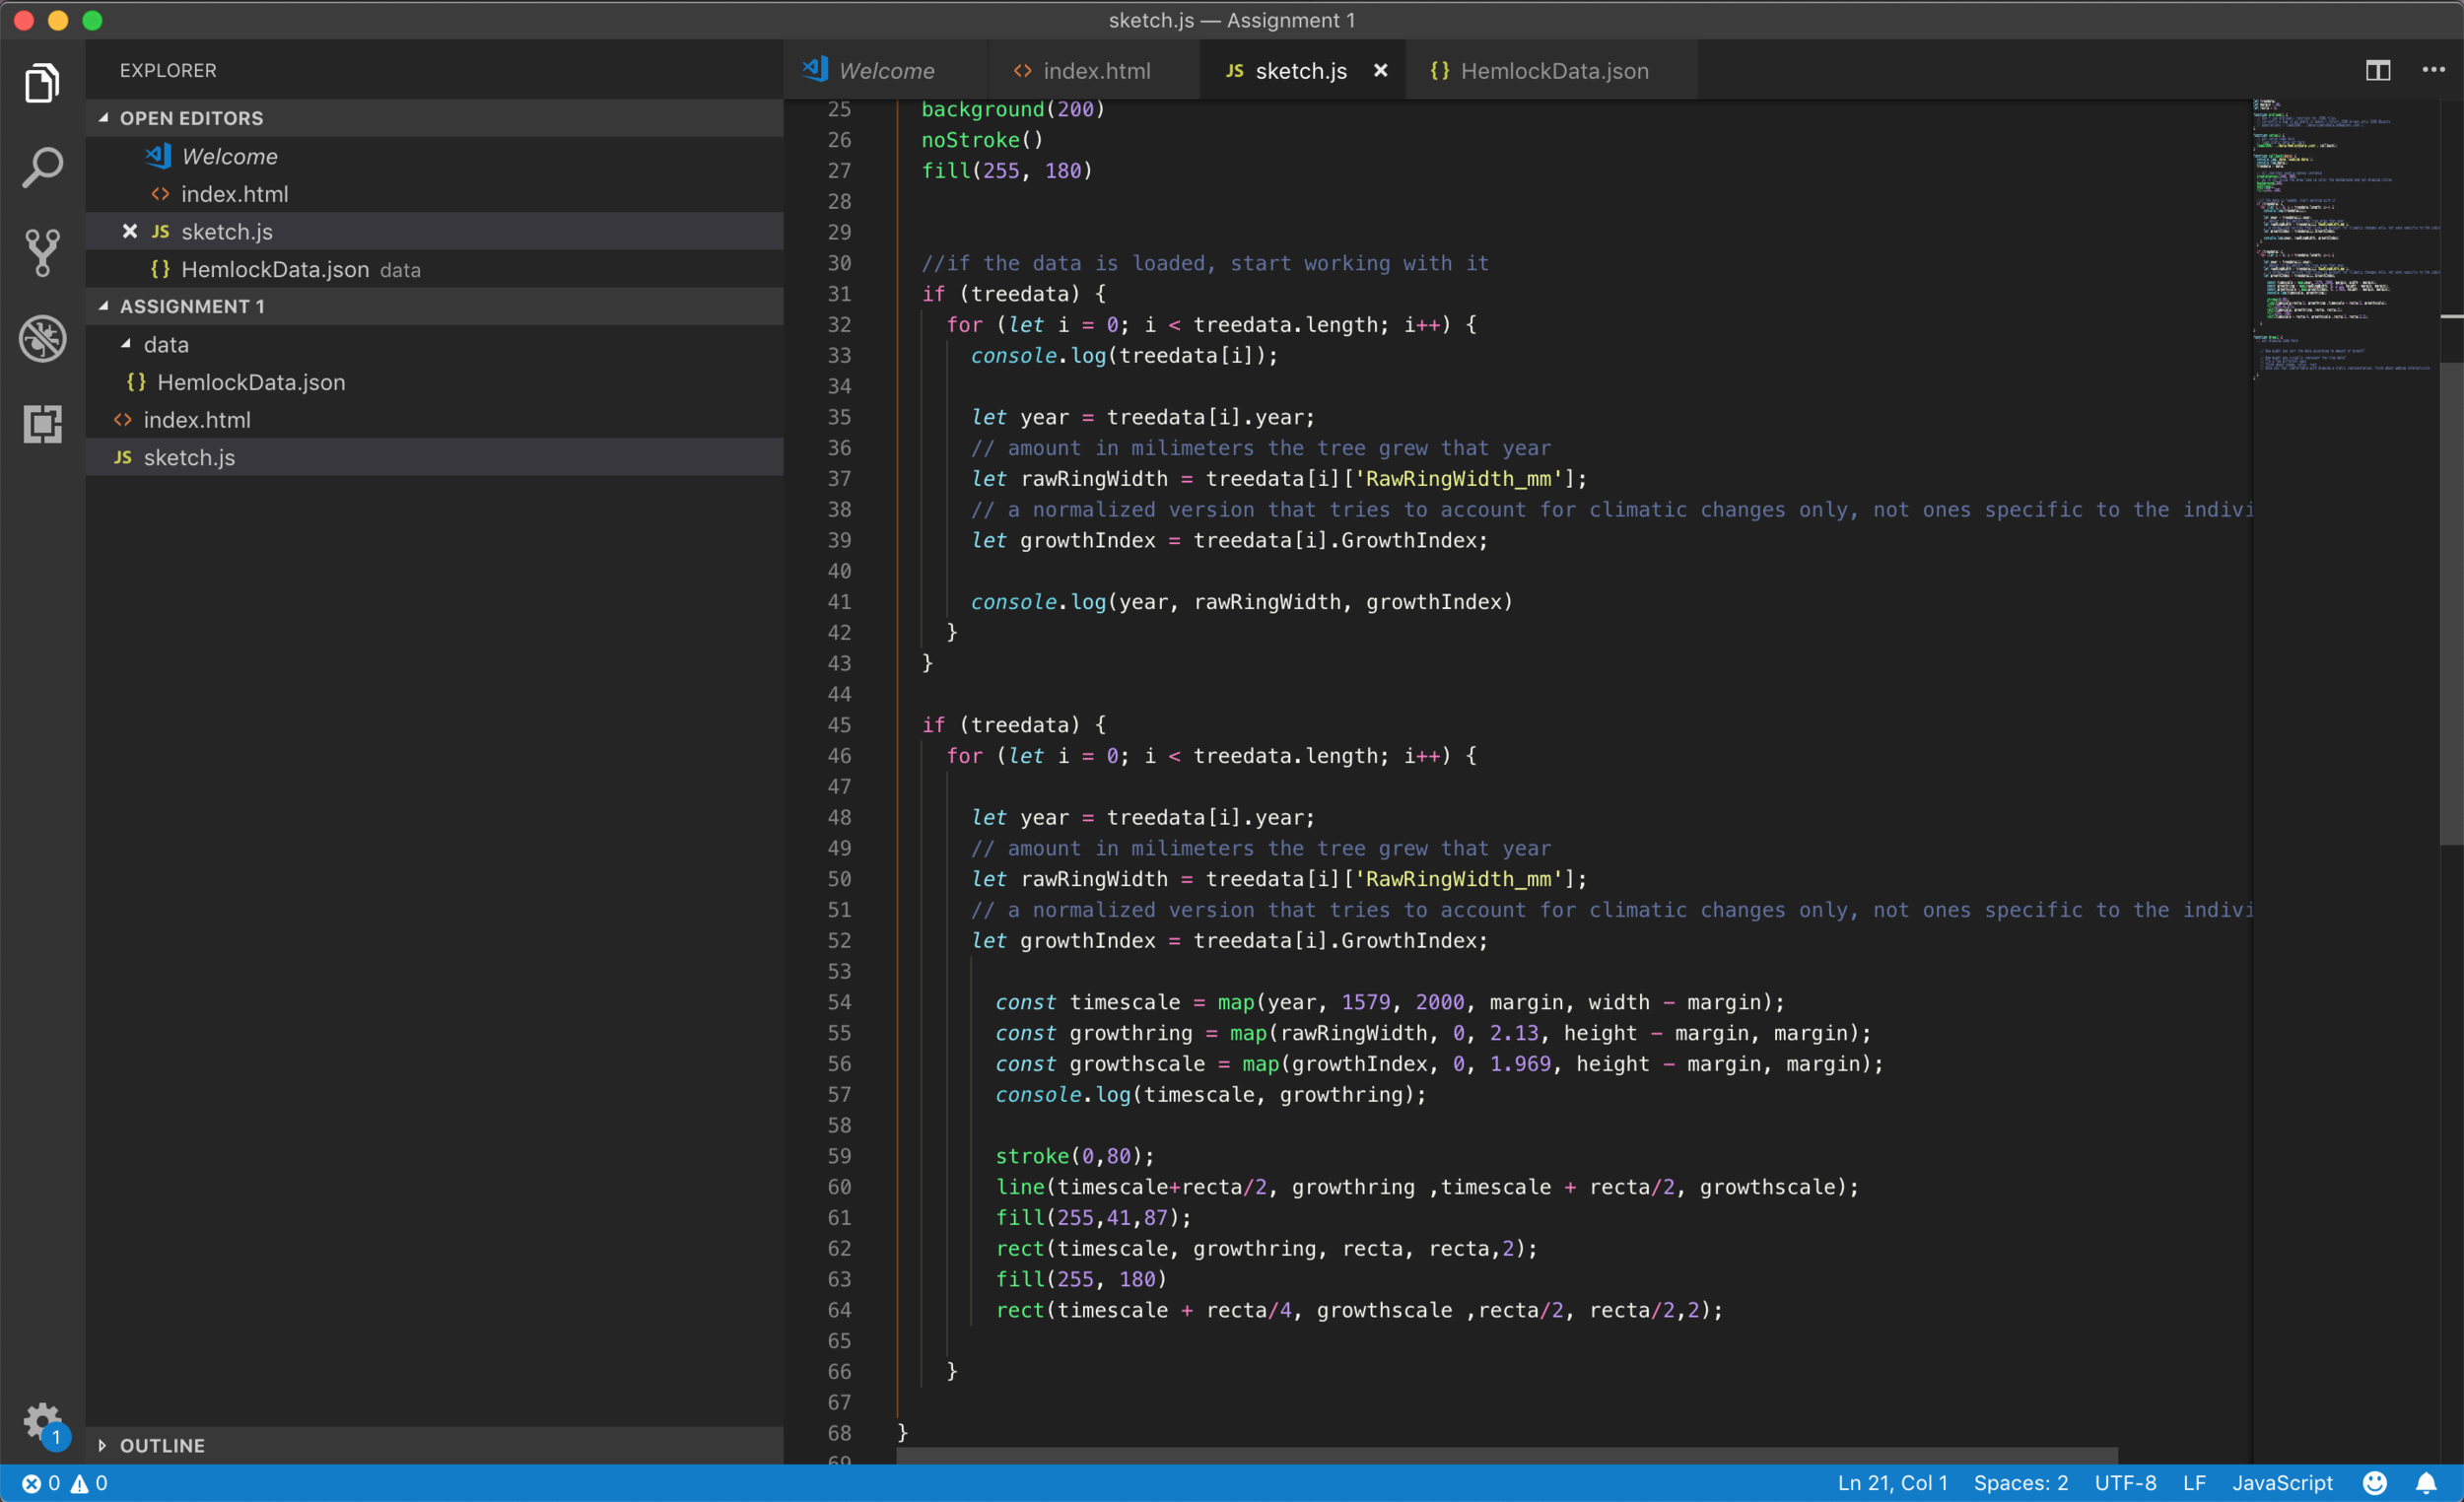Switch to the index.html tab
Screen dimensions: 2464x1502
click(x=1095, y=71)
